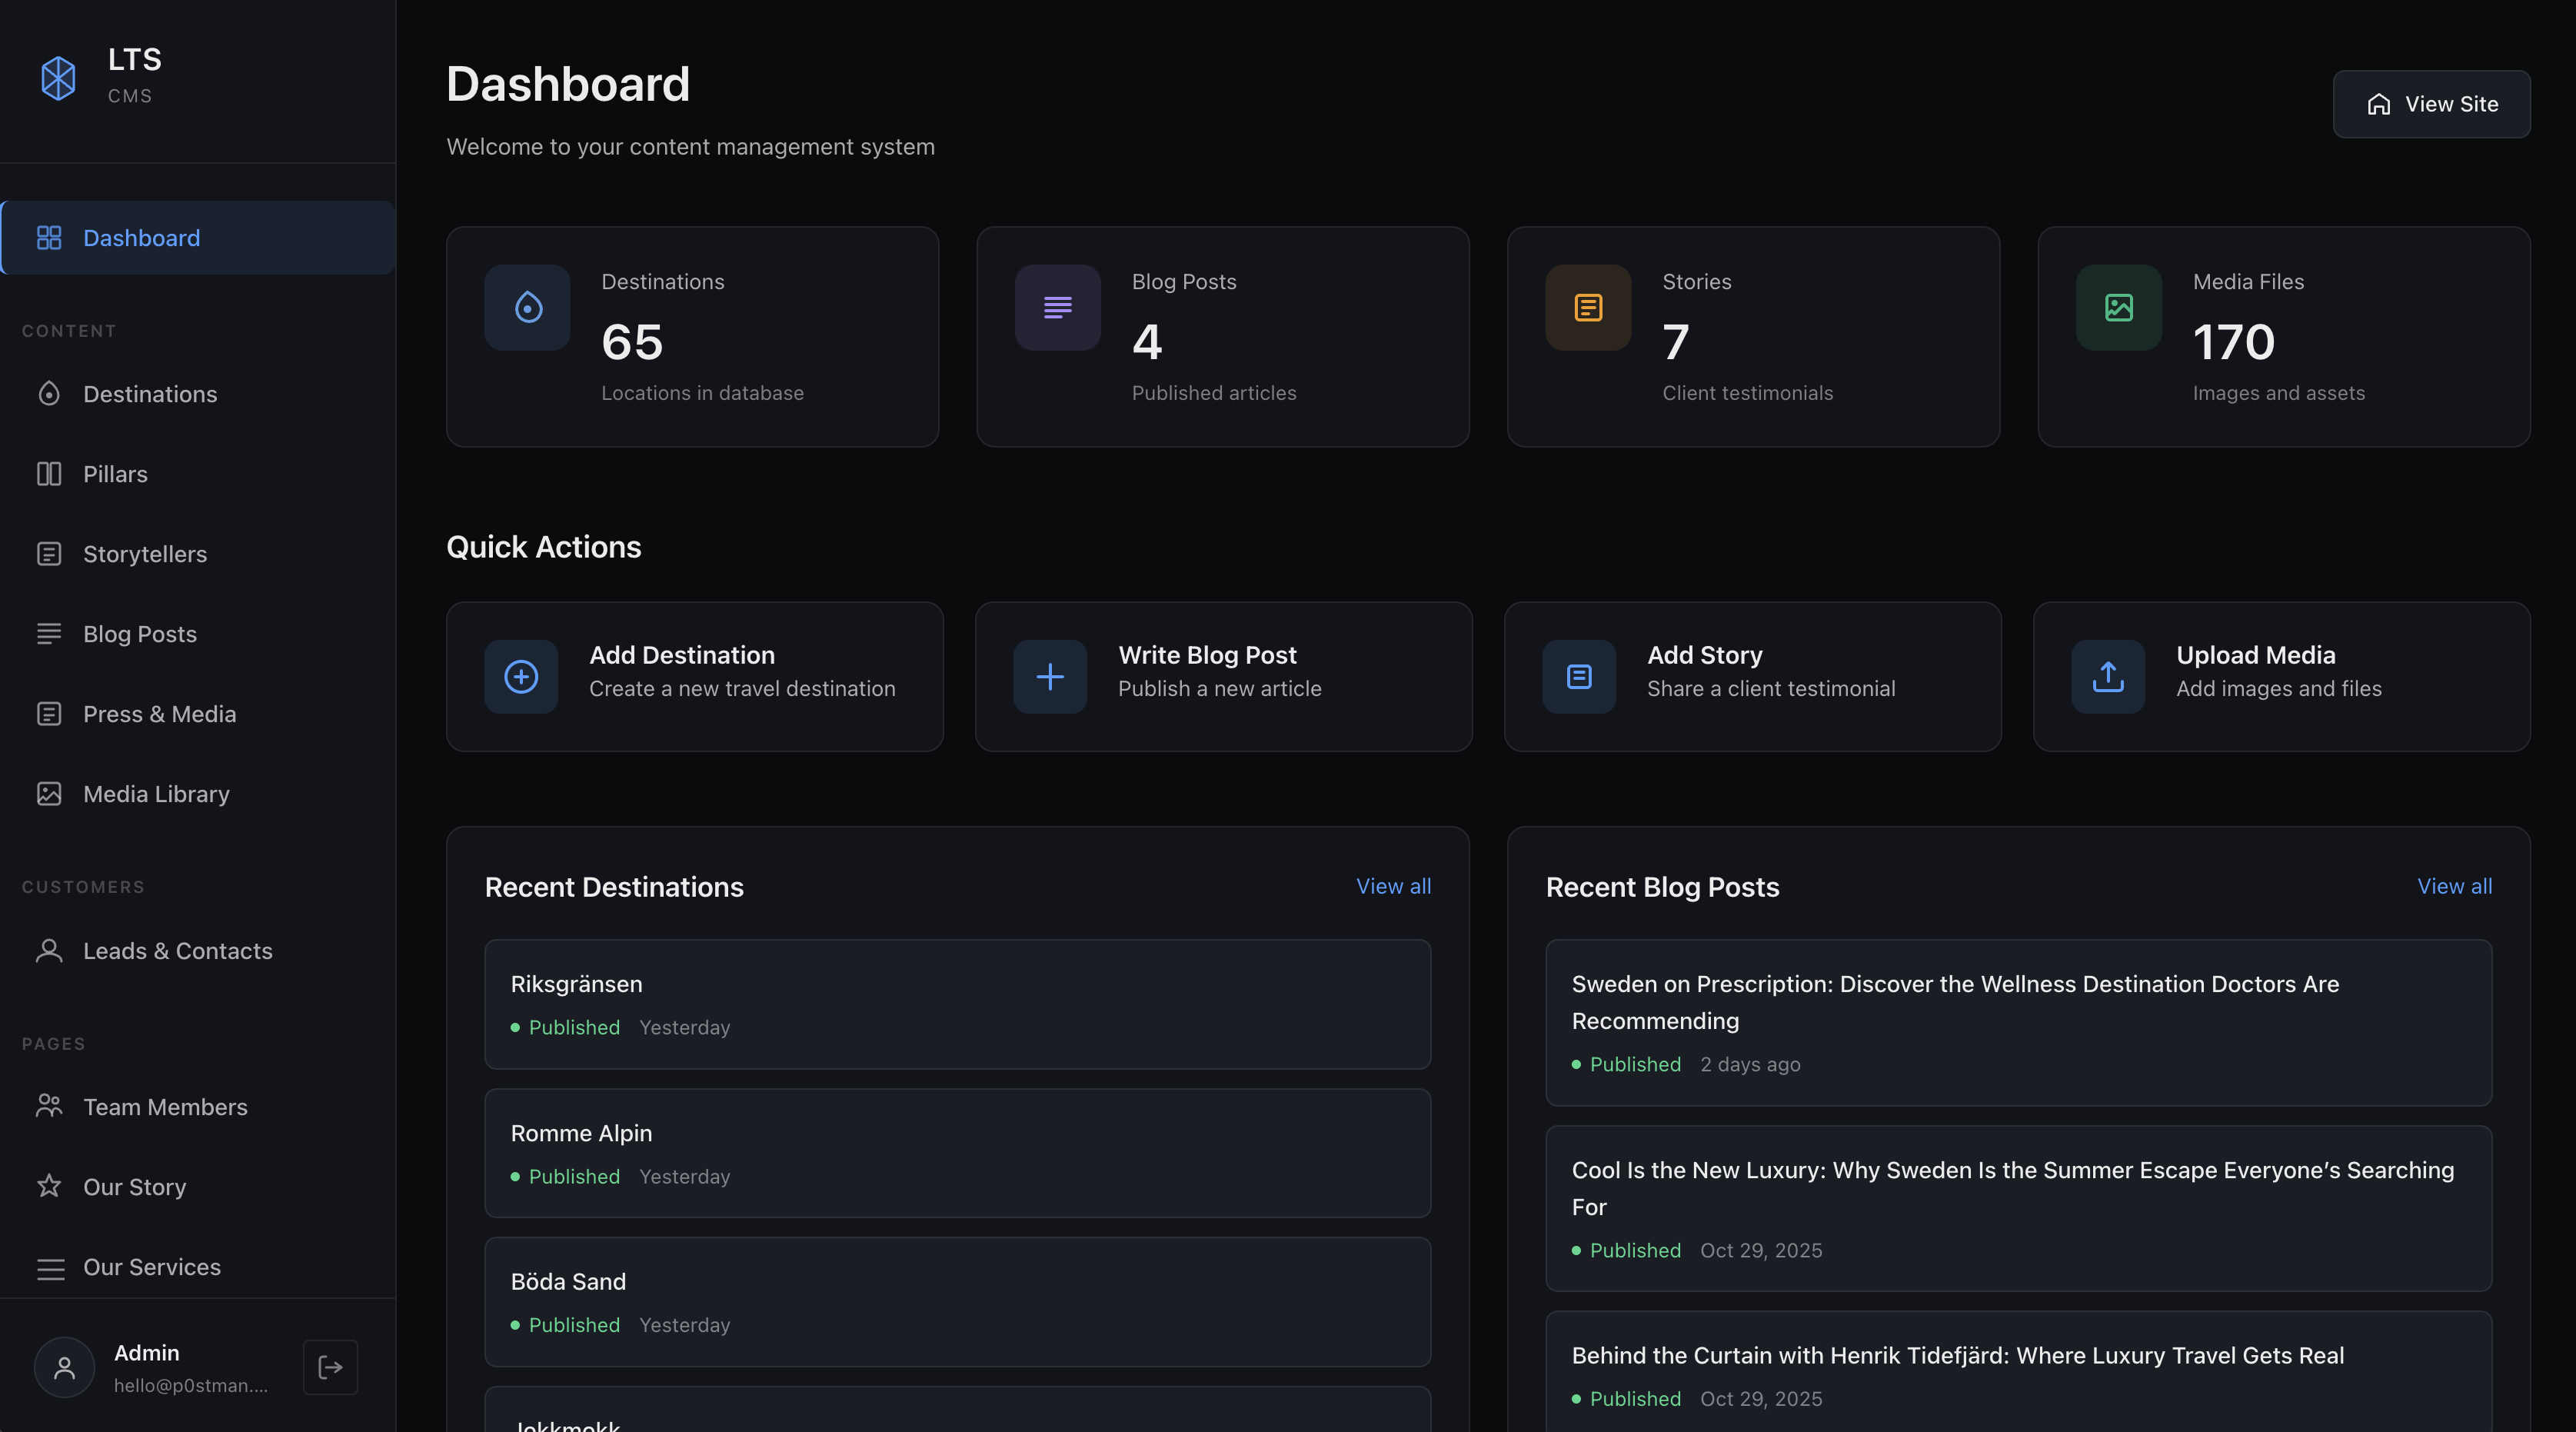Click View all for Recent Destinations
The width and height of the screenshot is (2576, 1432).
[x=1393, y=886]
